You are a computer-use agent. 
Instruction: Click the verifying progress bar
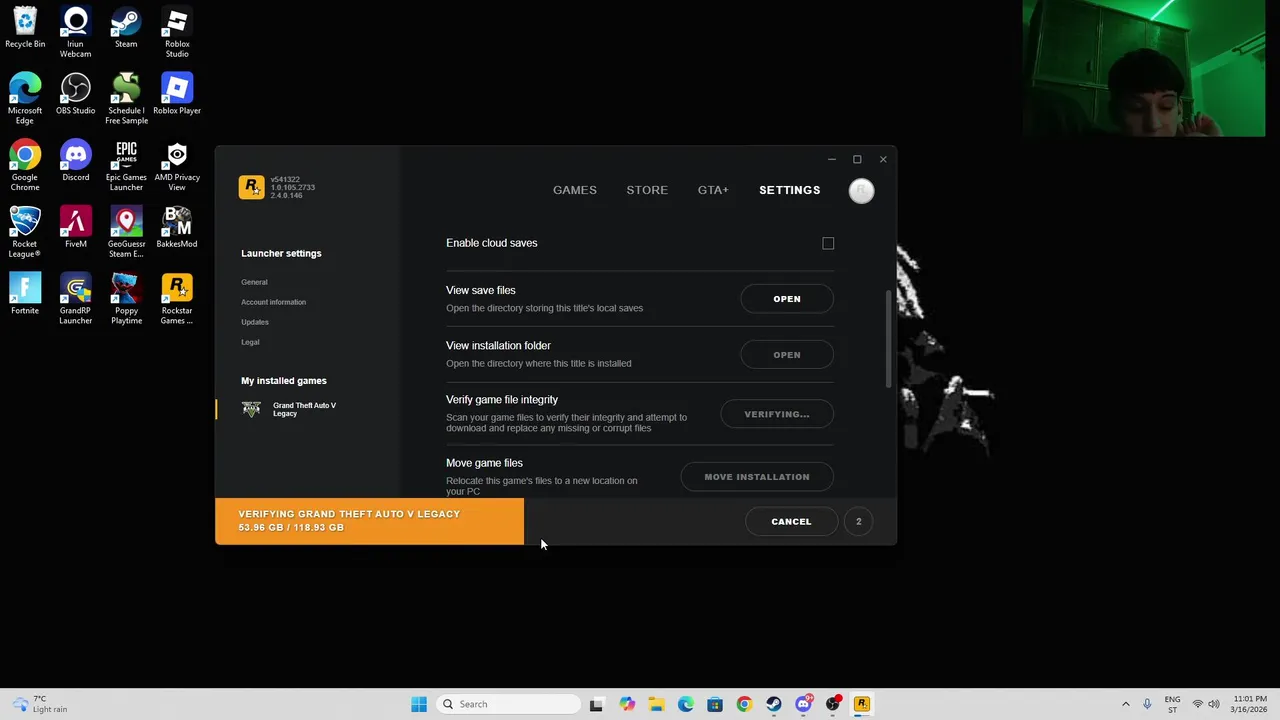[369, 521]
